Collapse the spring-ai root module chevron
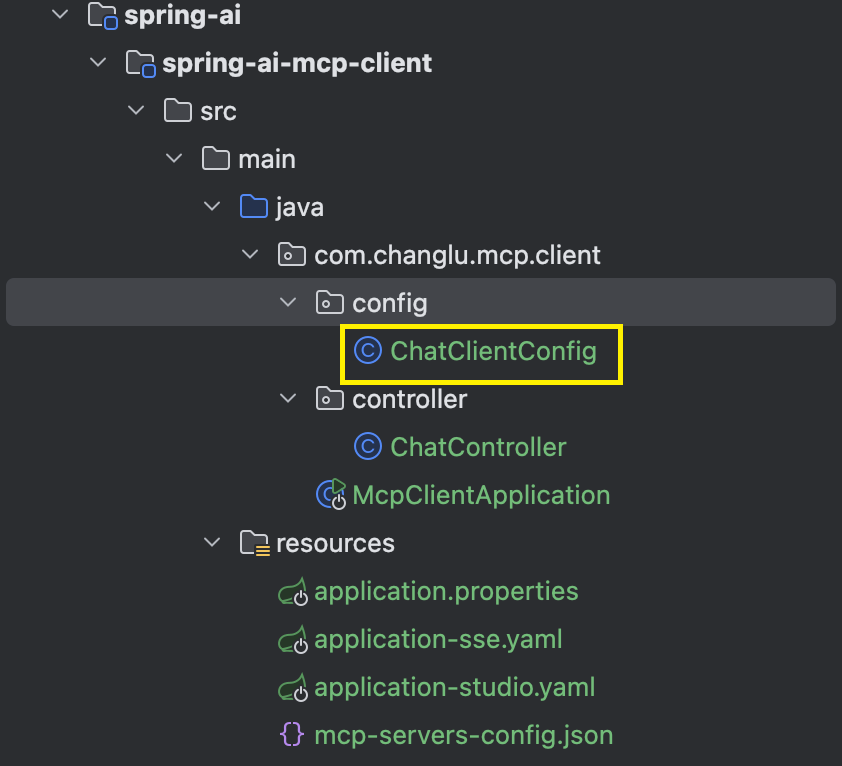The image size is (842, 766). click(x=61, y=15)
